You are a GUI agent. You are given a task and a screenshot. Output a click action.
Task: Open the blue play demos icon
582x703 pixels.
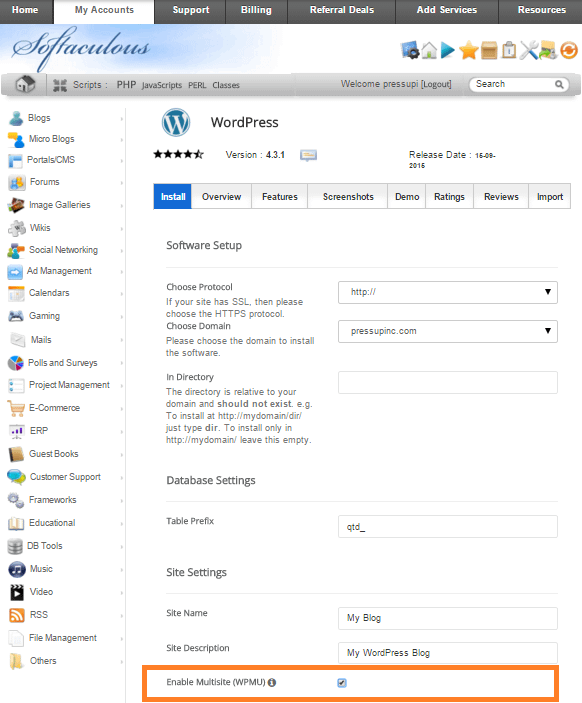tap(447, 50)
